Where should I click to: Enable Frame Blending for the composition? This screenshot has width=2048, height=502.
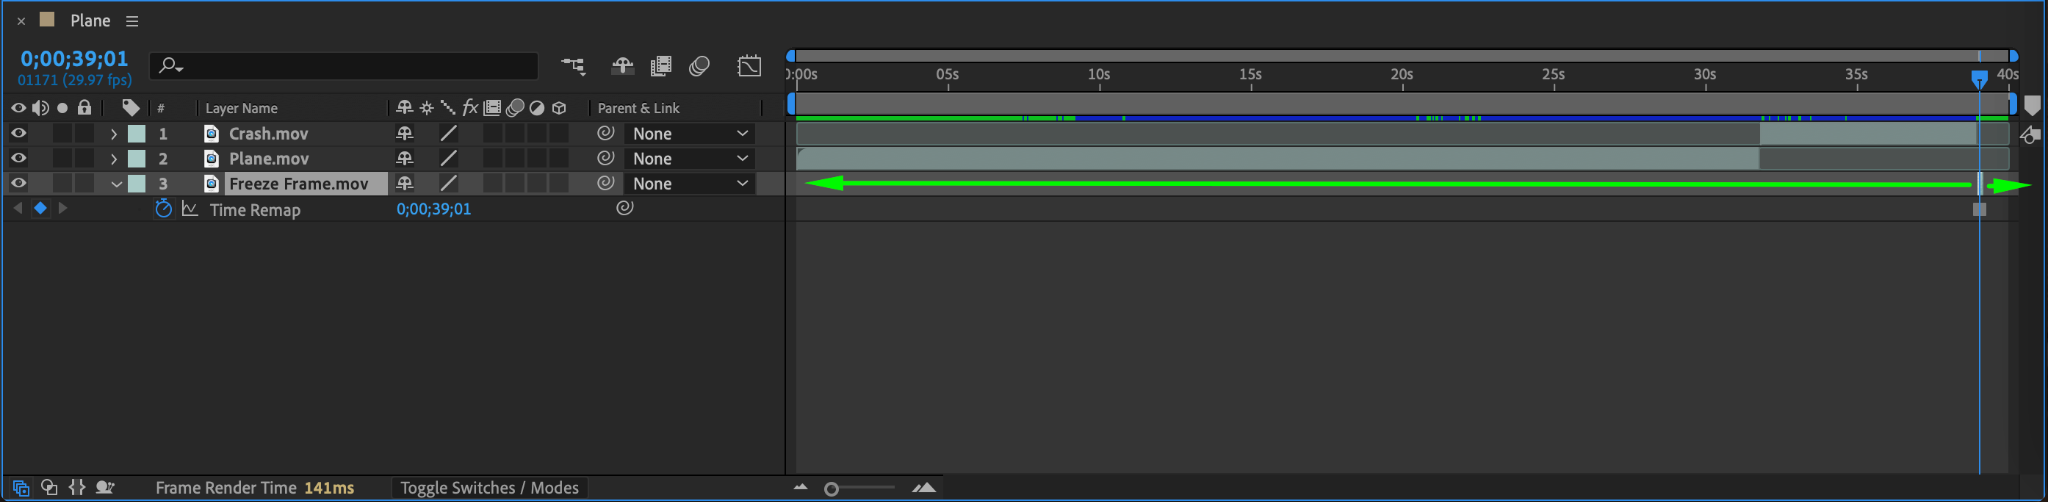click(x=660, y=66)
